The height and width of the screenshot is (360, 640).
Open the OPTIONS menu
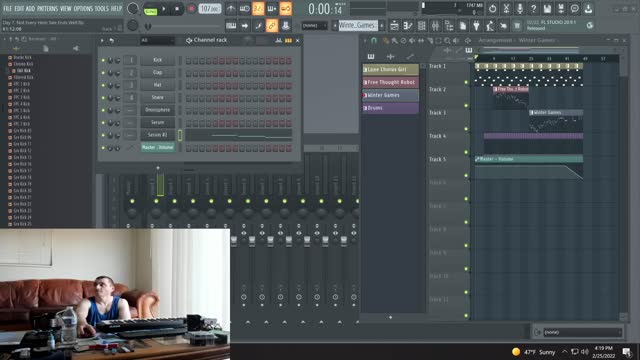[83, 8]
